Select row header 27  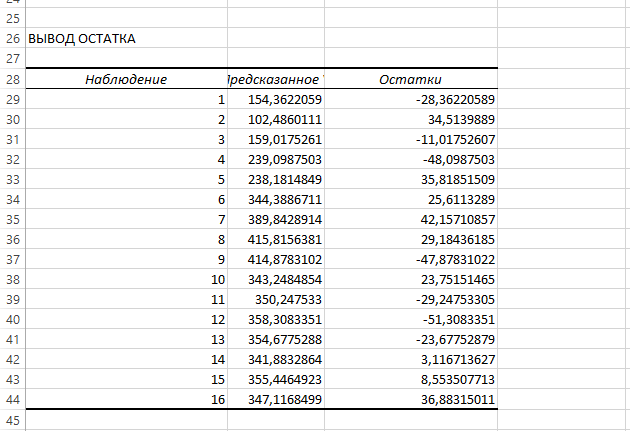pos(12,58)
